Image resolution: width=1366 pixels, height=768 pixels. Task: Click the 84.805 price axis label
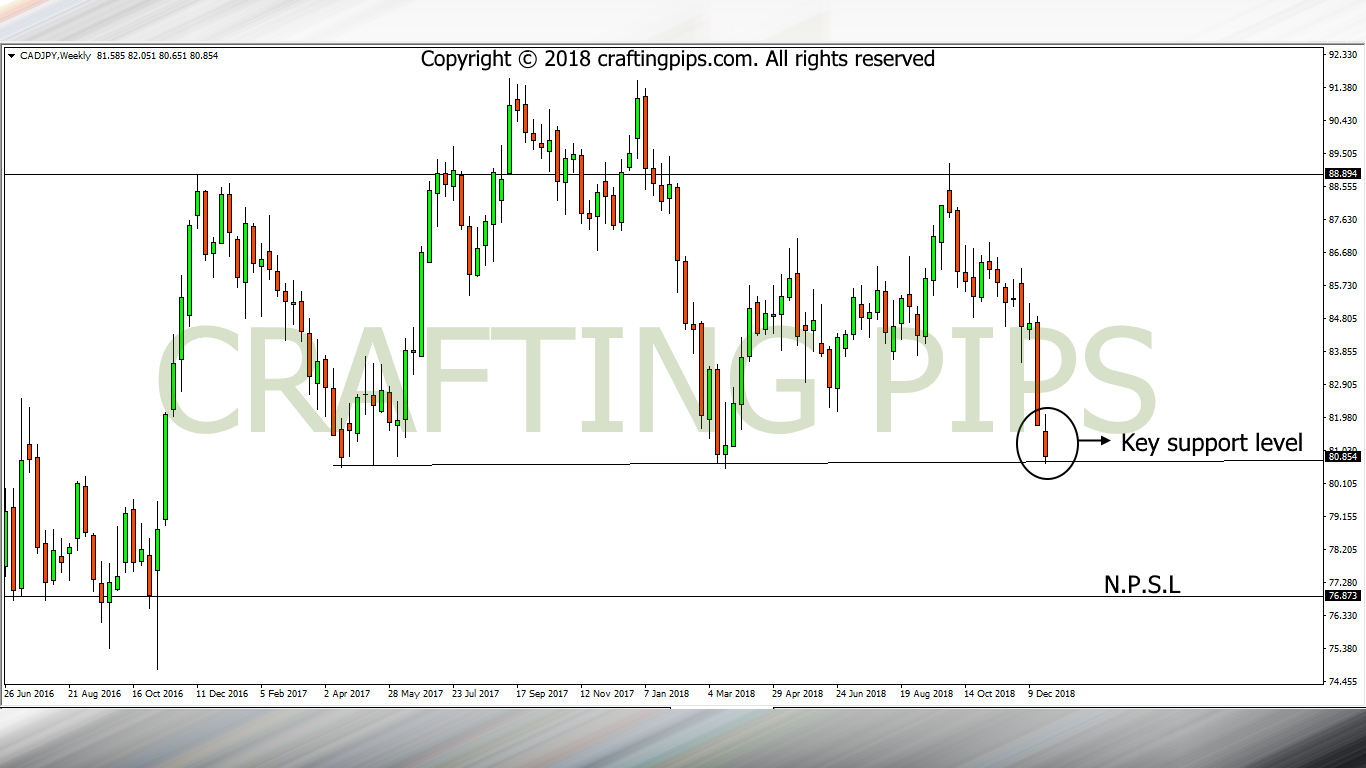1342,319
